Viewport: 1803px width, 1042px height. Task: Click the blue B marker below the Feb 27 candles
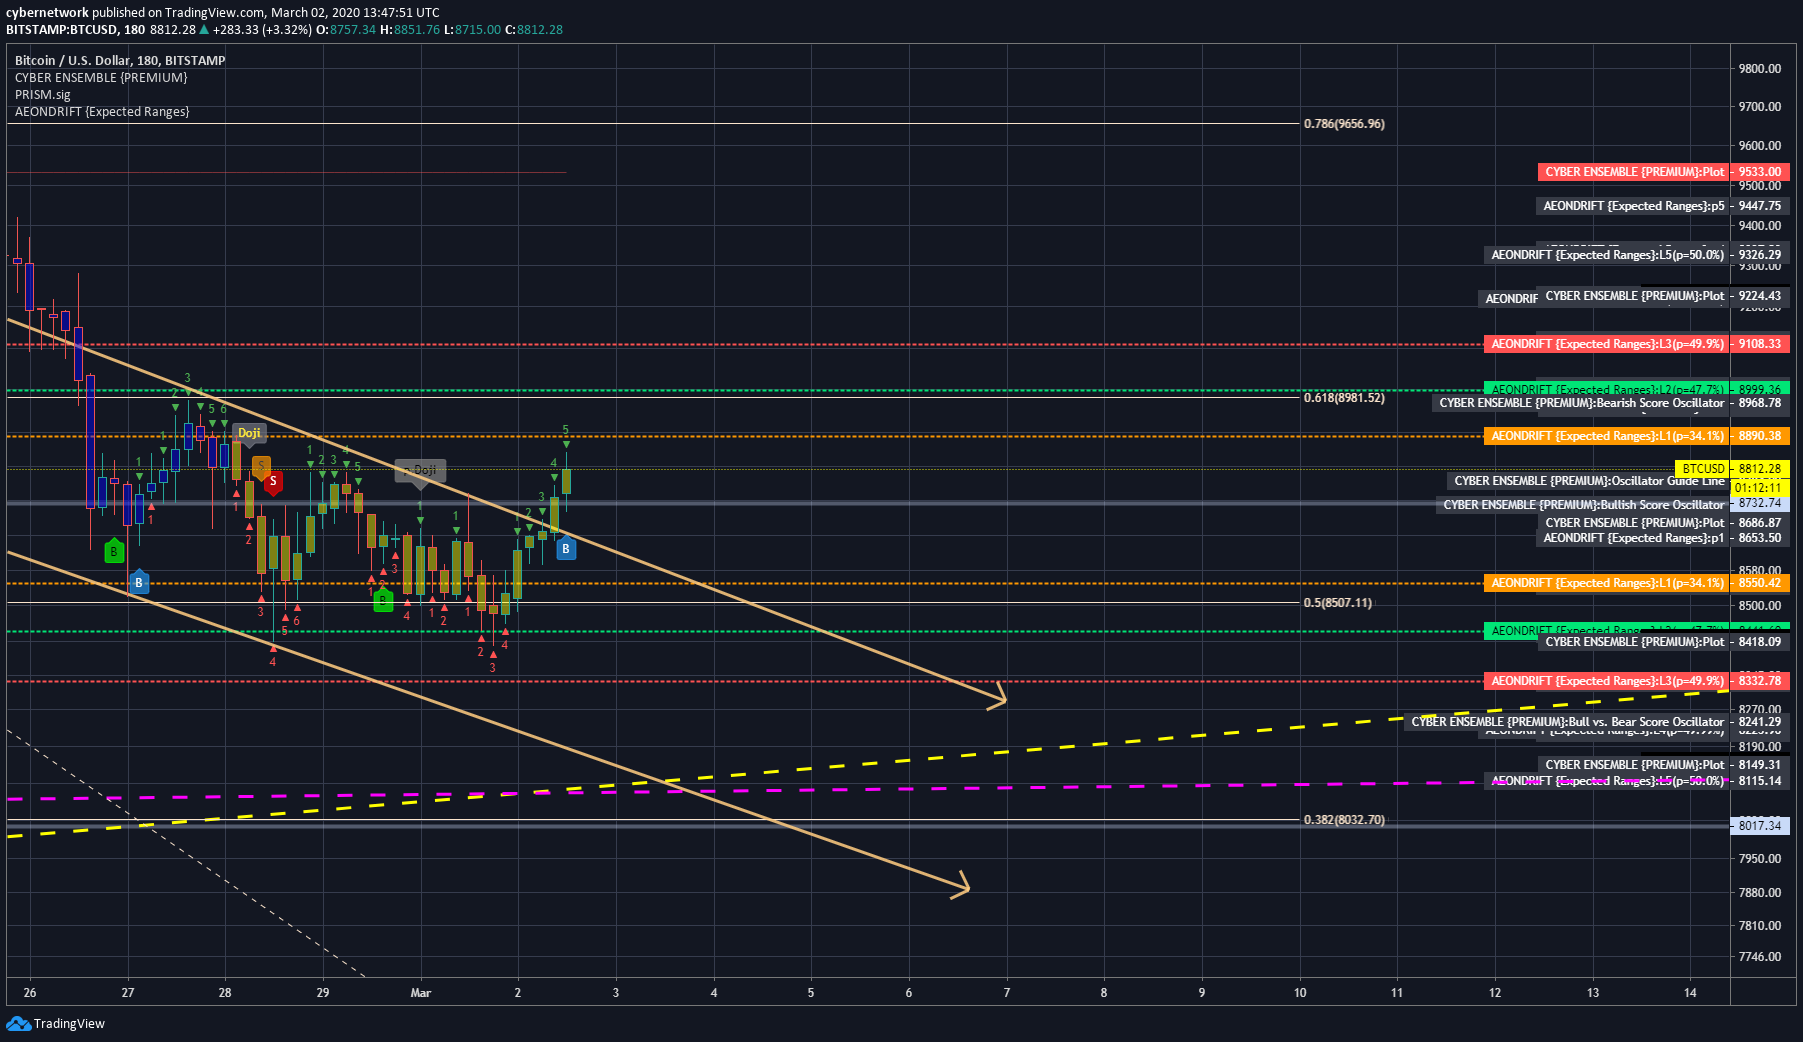coord(139,582)
